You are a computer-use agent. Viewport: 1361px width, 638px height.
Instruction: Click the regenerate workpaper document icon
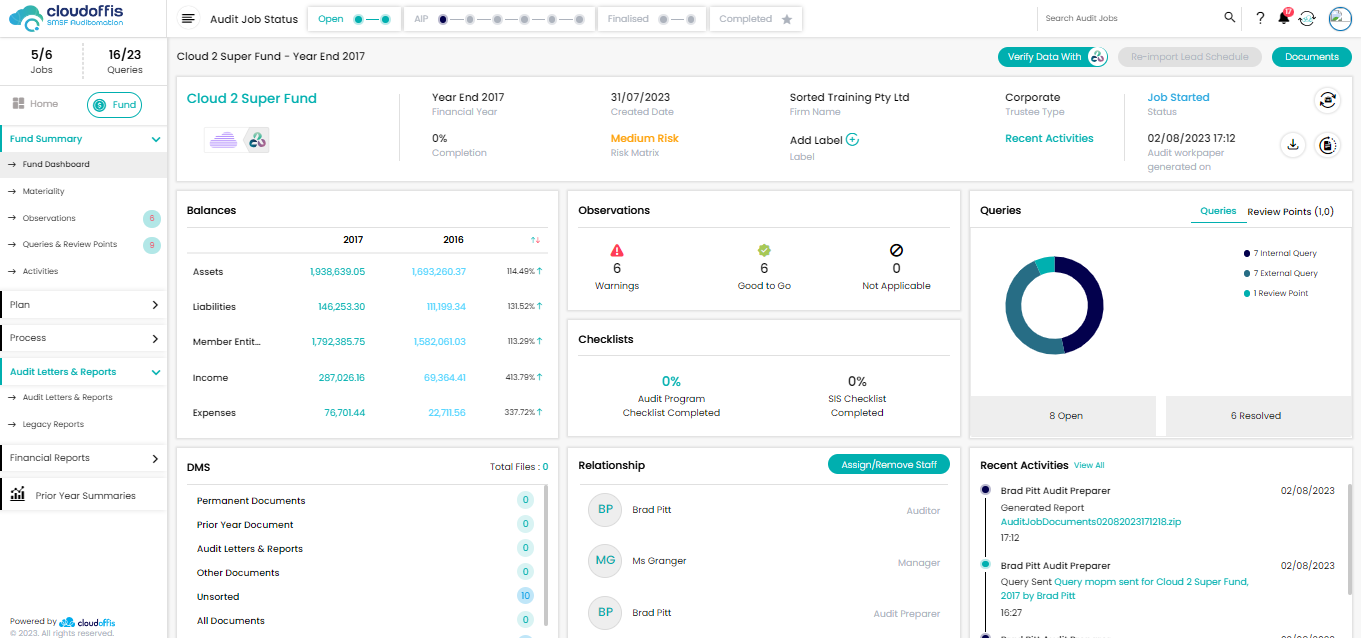[1328, 145]
